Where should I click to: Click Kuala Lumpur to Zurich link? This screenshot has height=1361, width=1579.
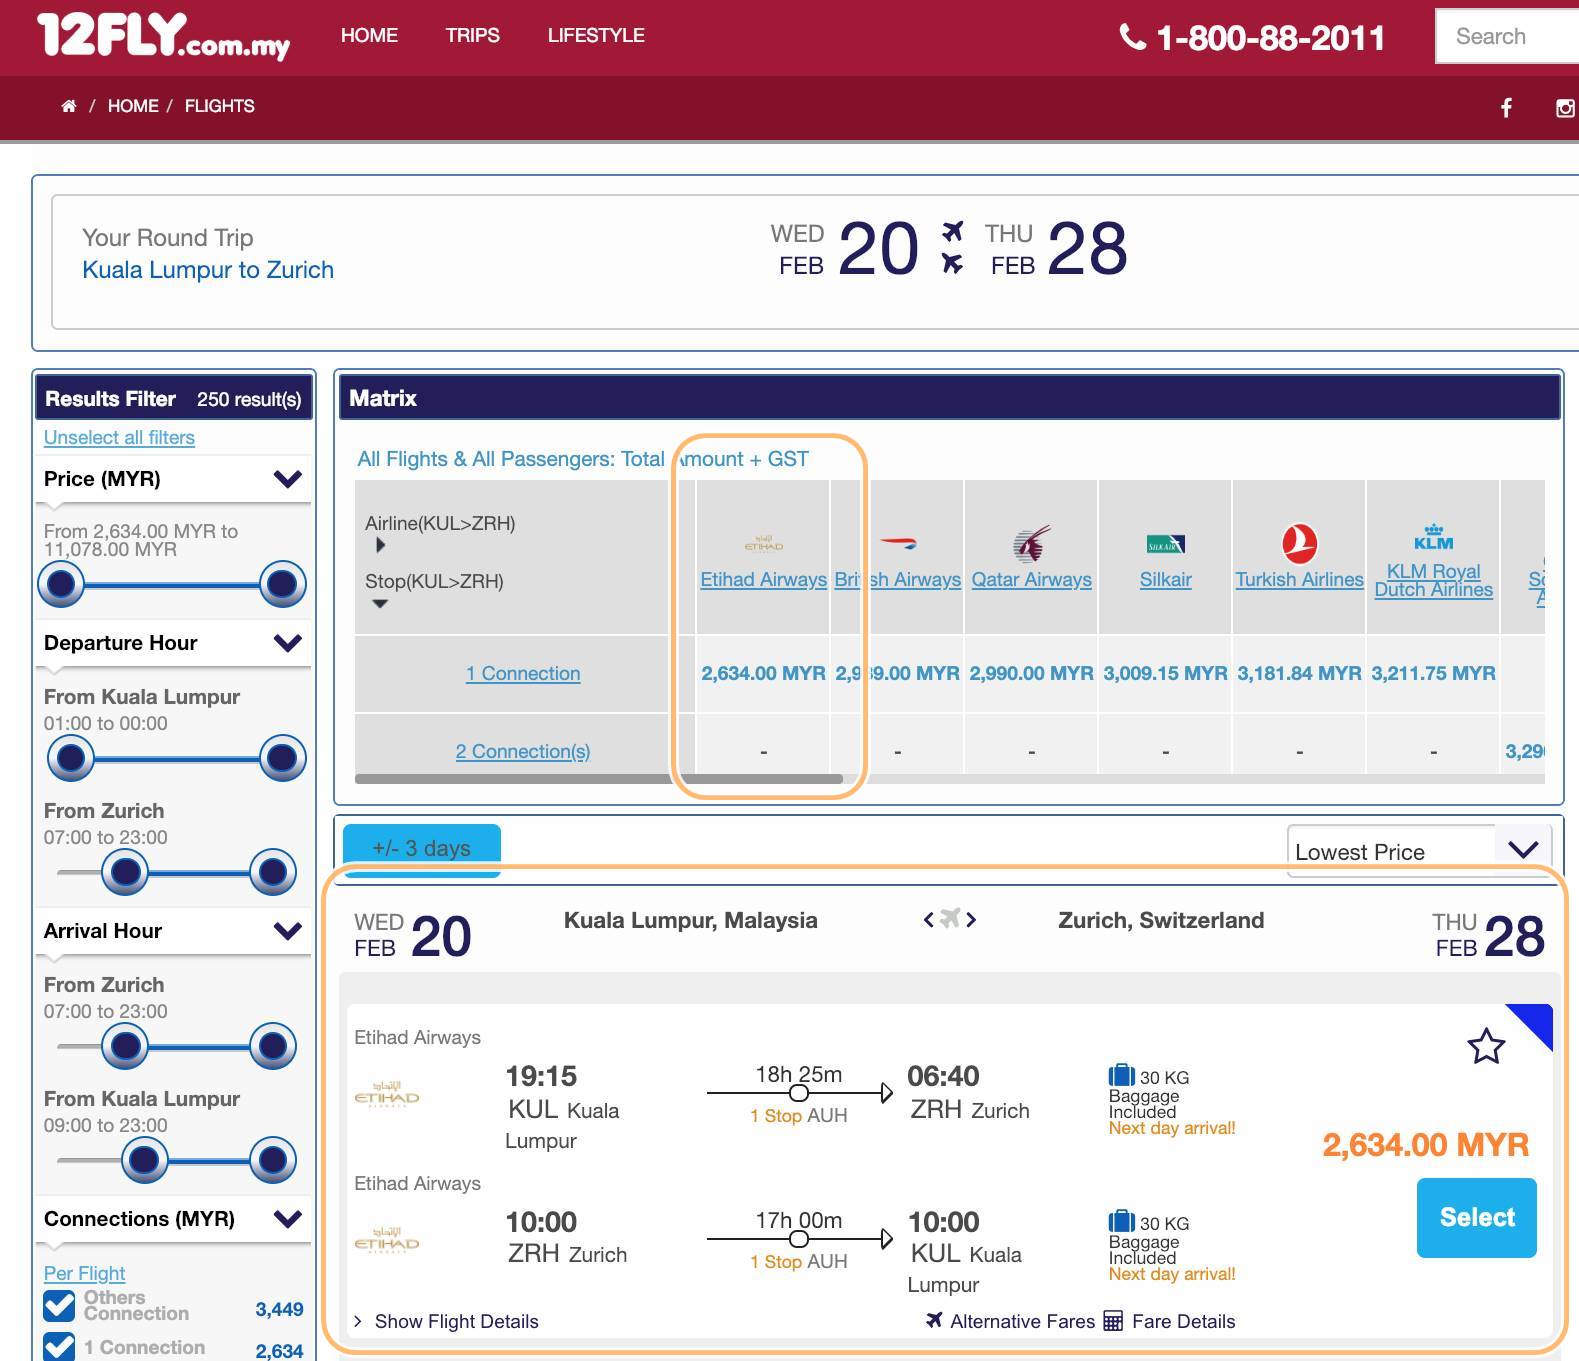tap(208, 270)
